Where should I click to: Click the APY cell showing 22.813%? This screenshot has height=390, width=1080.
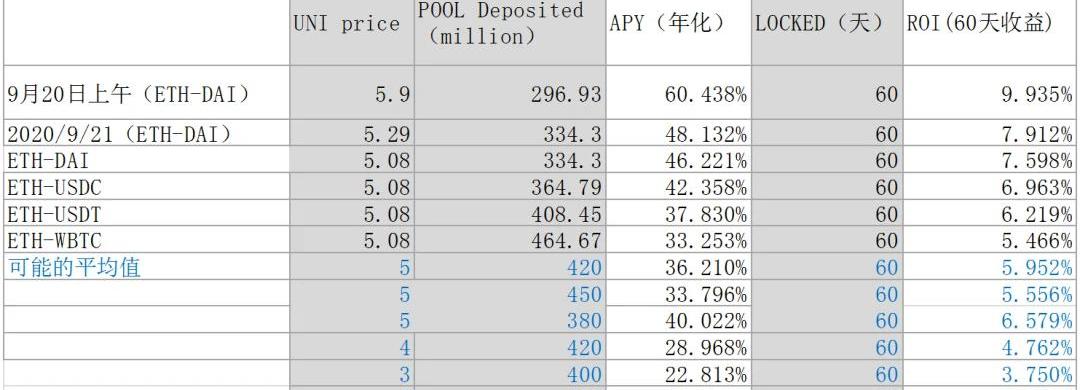point(678,373)
